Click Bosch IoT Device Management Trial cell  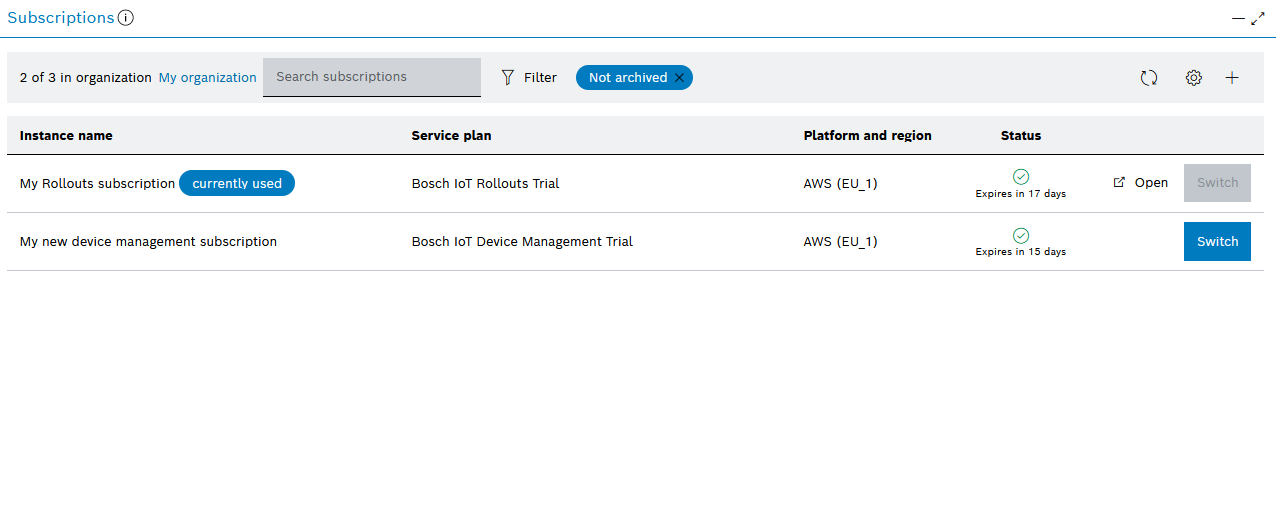pyautogui.click(x=522, y=242)
